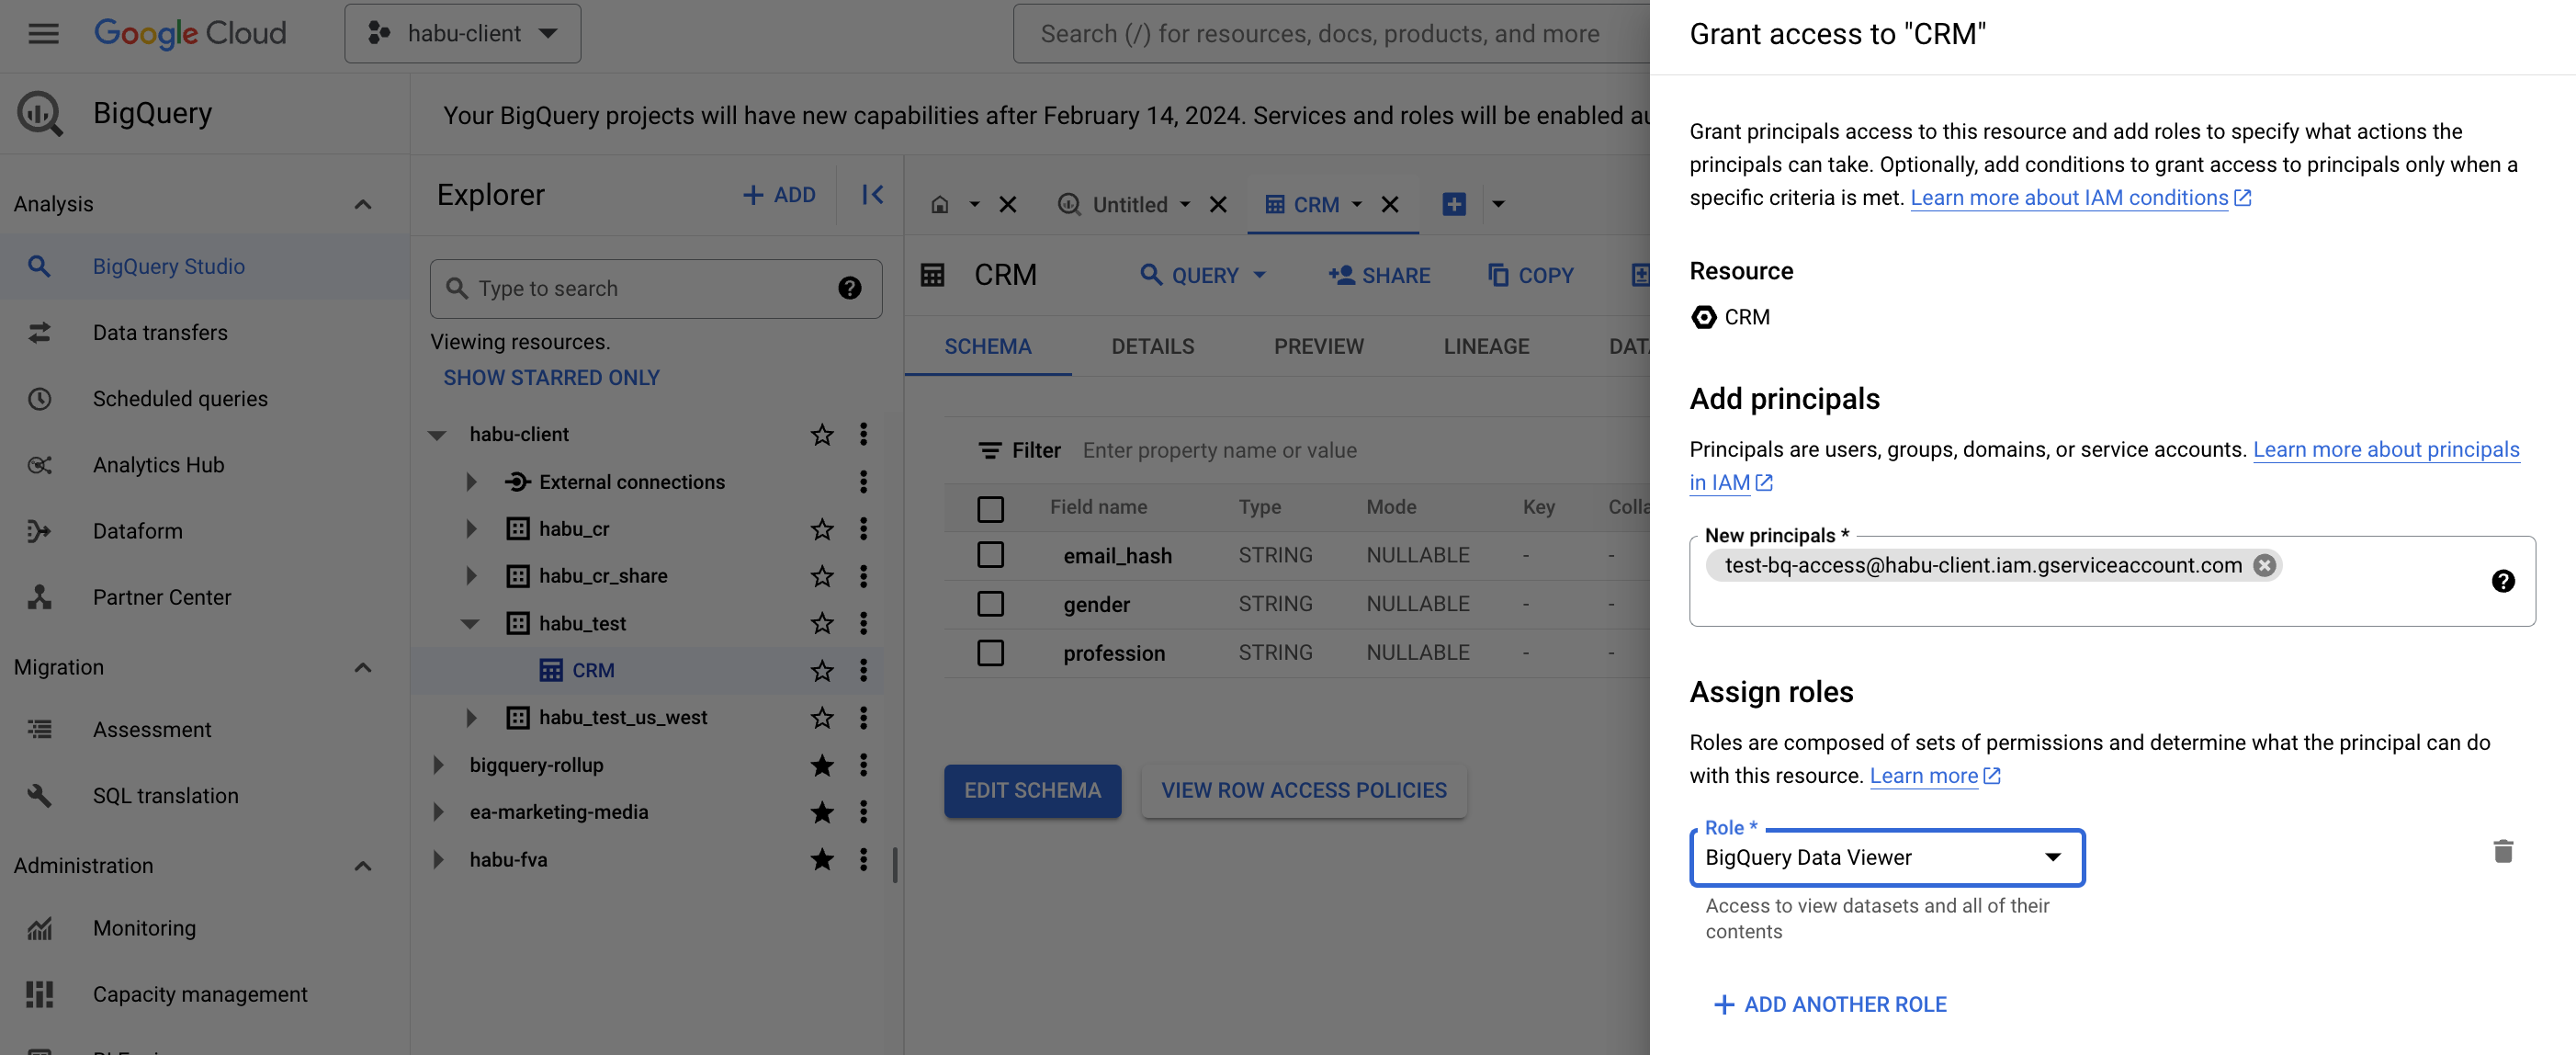Delete the BigQuery Data Viewer role
This screenshot has width=2576, height=1055.
click(x=2502, y=851)
